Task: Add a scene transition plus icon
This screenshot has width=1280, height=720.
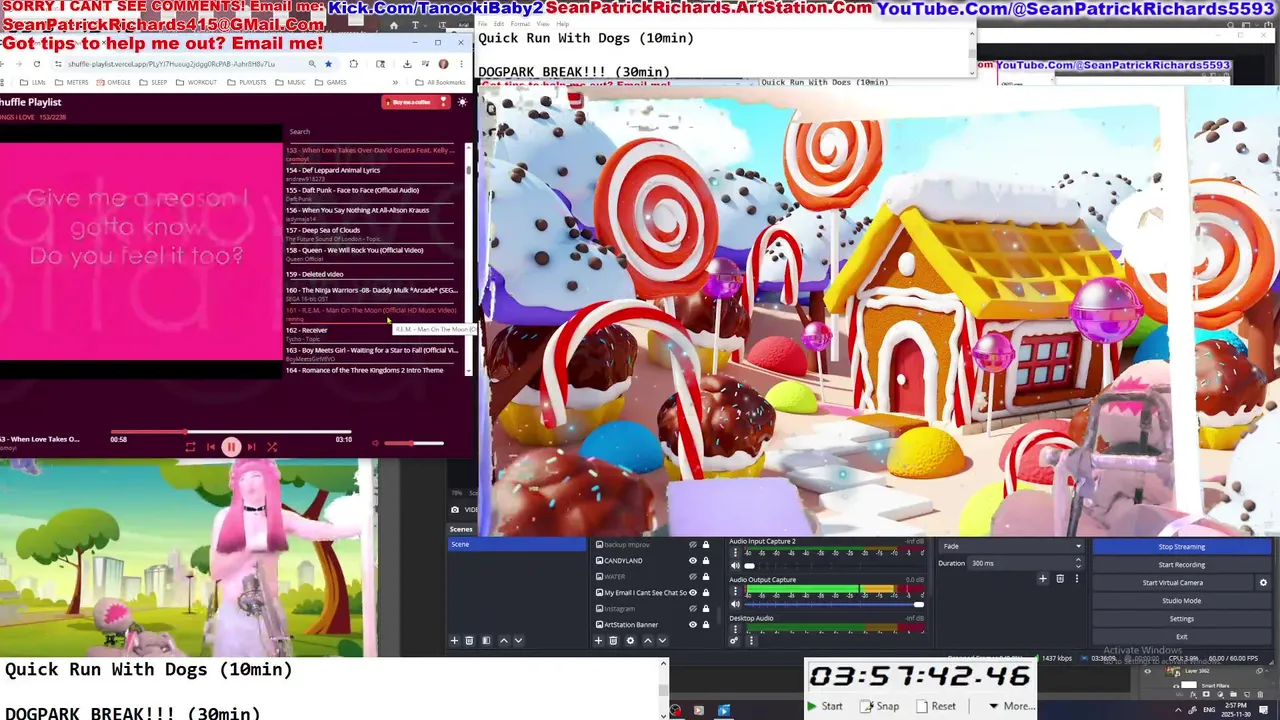Action: 1043,578
